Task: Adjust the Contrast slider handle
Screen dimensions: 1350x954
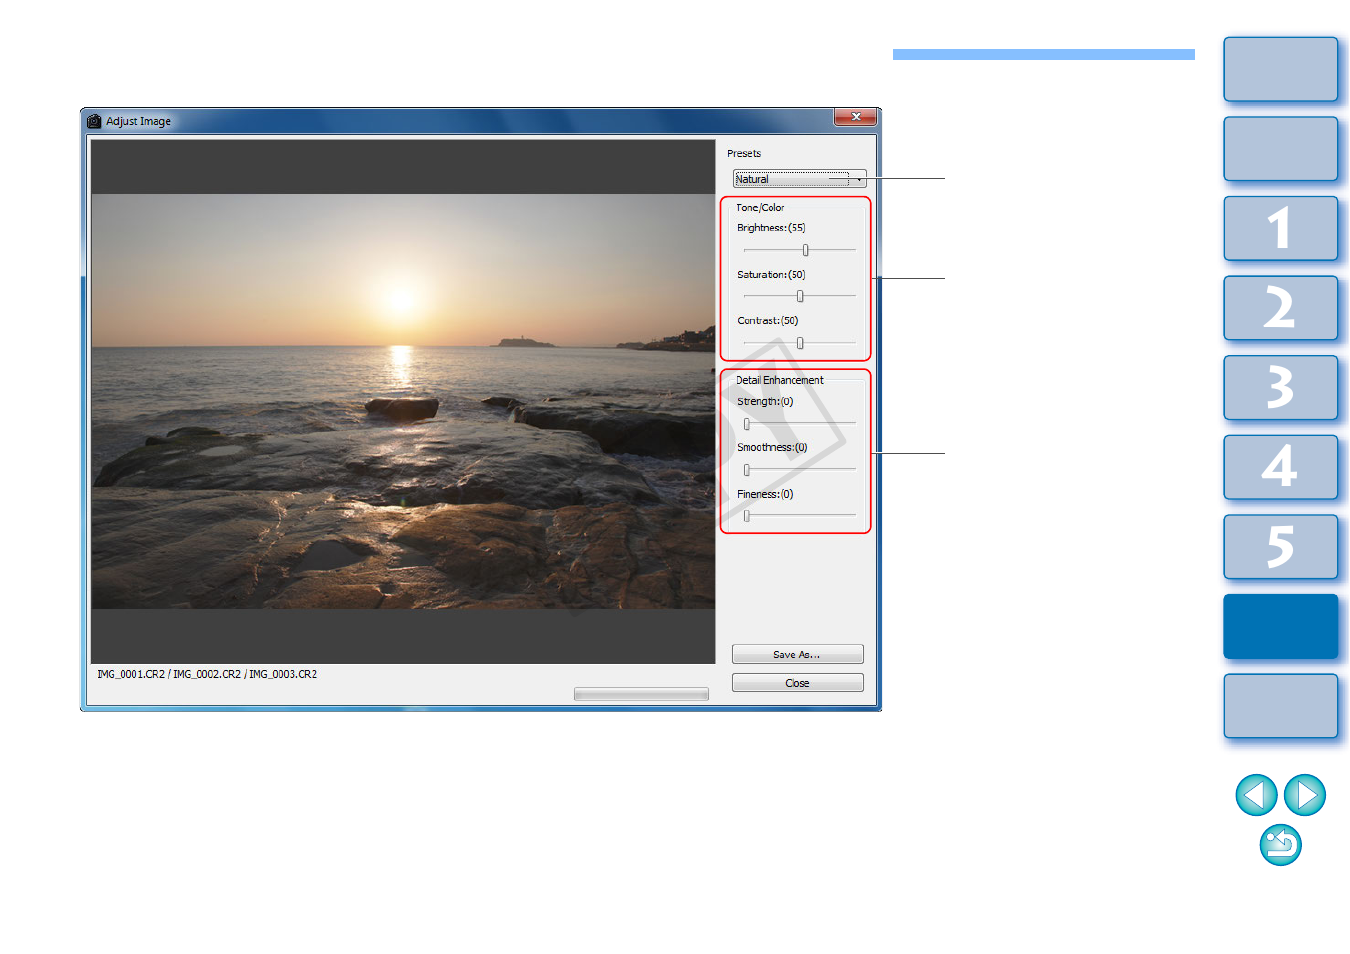Action: [800, 343]
